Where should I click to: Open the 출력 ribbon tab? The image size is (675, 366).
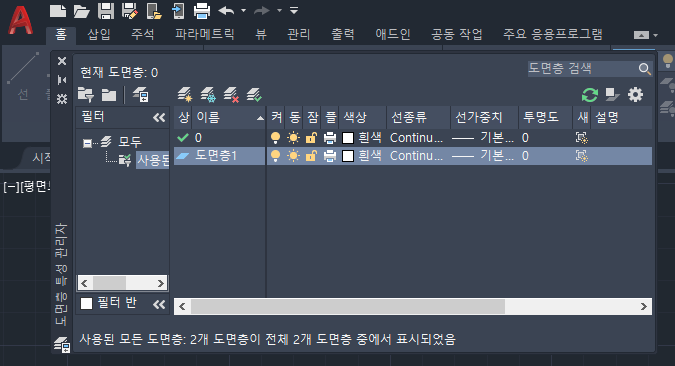coord(343,34)
